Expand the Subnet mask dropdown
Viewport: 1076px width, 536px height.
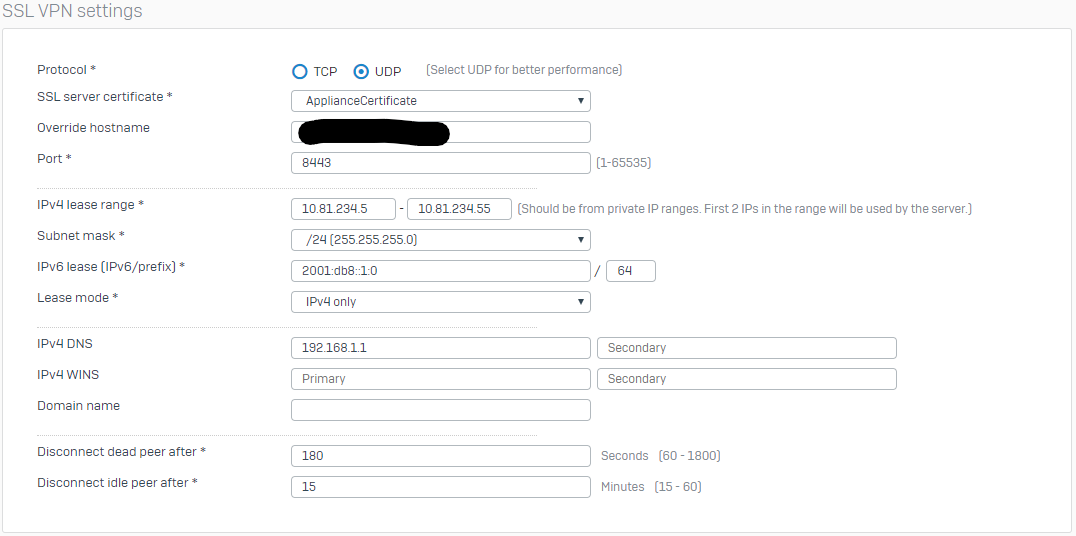point(440,240)
